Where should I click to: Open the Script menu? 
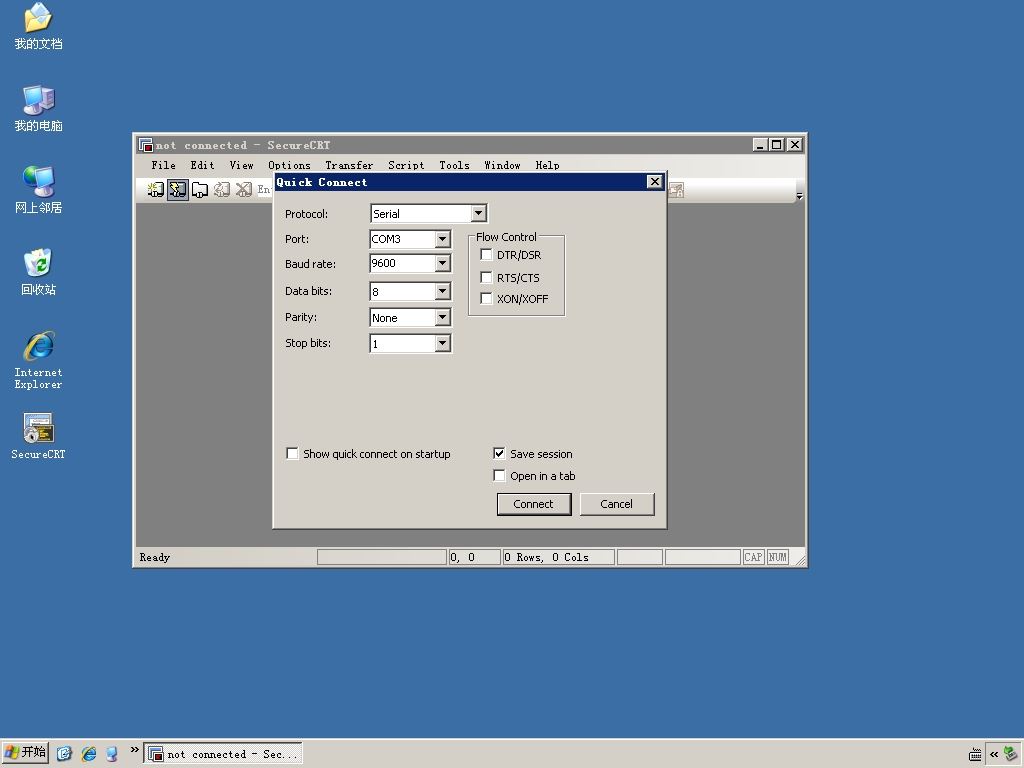click(x=406, y=165)
